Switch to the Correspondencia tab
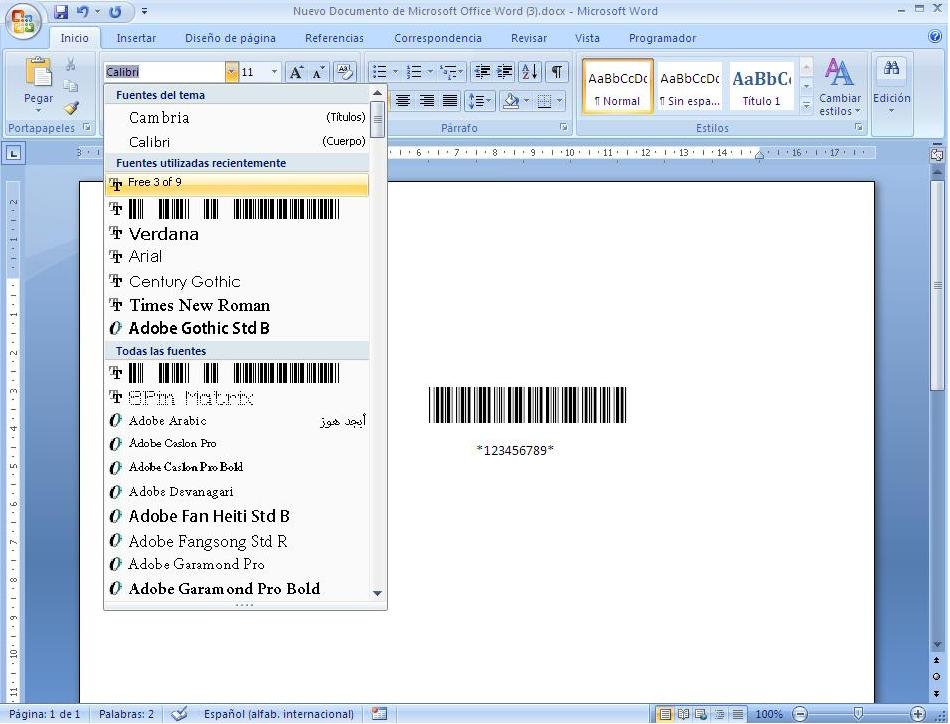This screenshot has height=724, width=950. tap(438, 38)
